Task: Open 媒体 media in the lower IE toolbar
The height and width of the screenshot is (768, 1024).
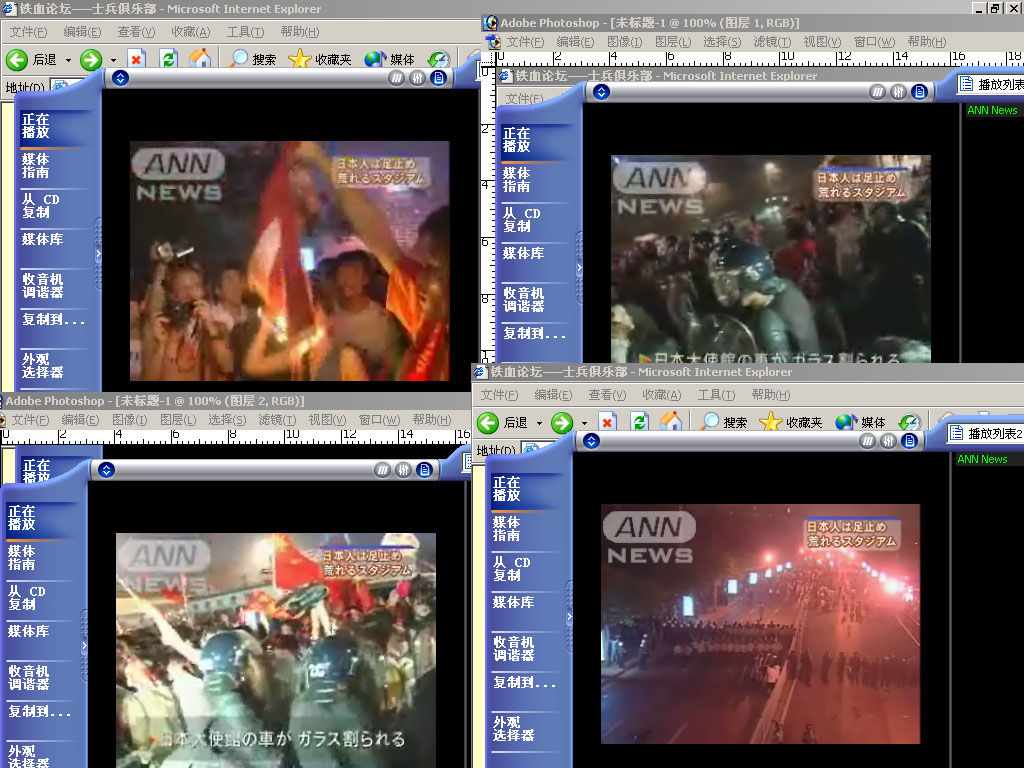Action: (860, 422)
